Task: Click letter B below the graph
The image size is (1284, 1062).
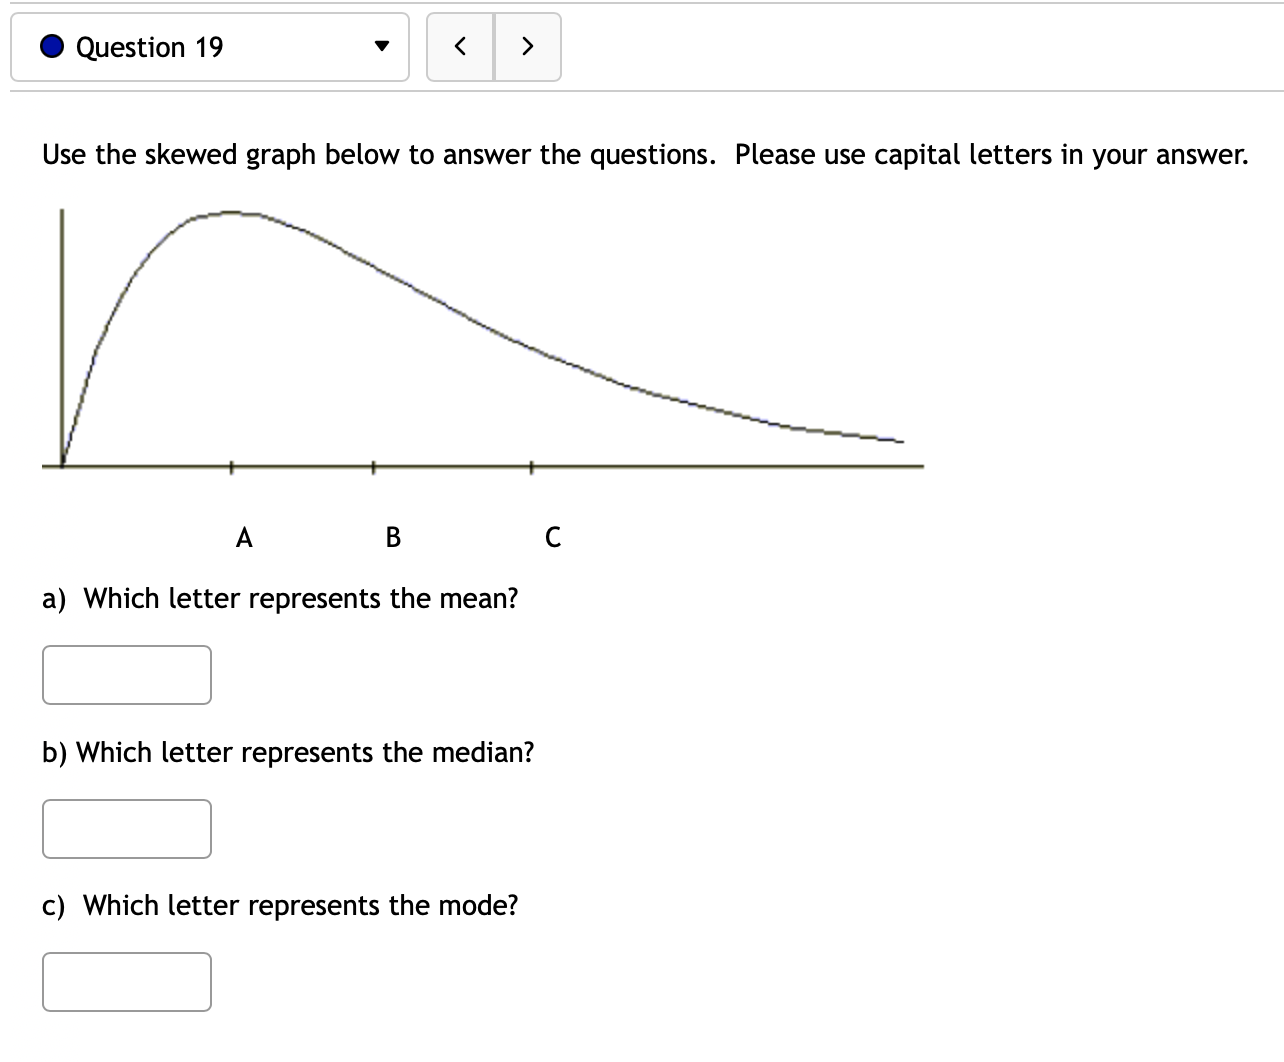Action: [391, 536]
